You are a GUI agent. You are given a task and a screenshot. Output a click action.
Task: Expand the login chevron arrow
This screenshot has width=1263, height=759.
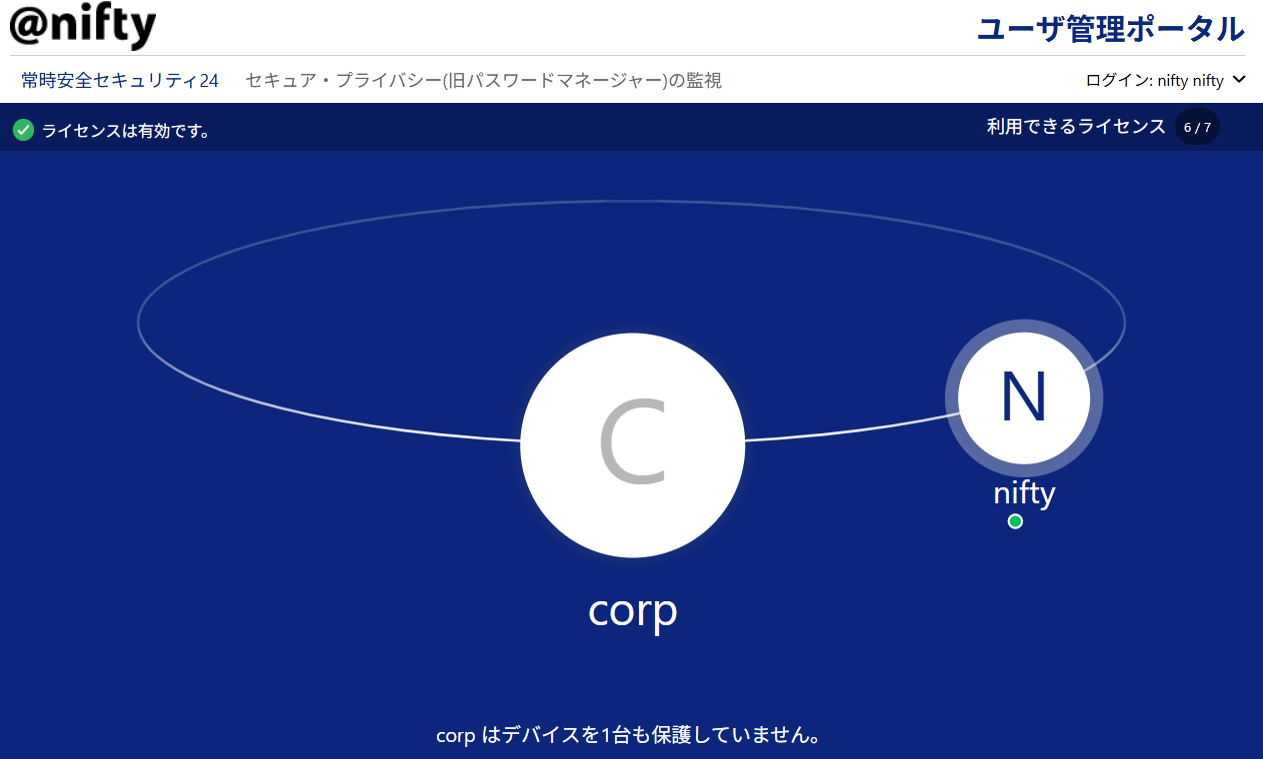click(x=1240, y=80)
